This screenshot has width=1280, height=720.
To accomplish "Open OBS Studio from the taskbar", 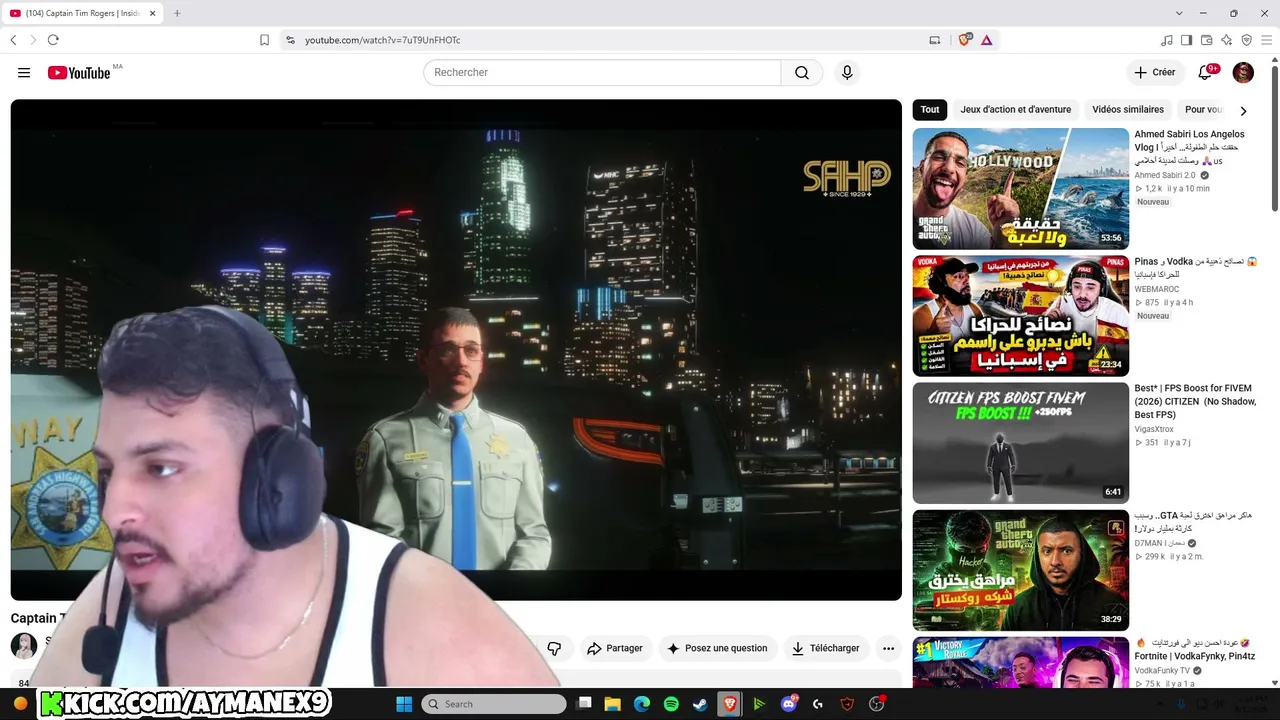I will 877,704.
